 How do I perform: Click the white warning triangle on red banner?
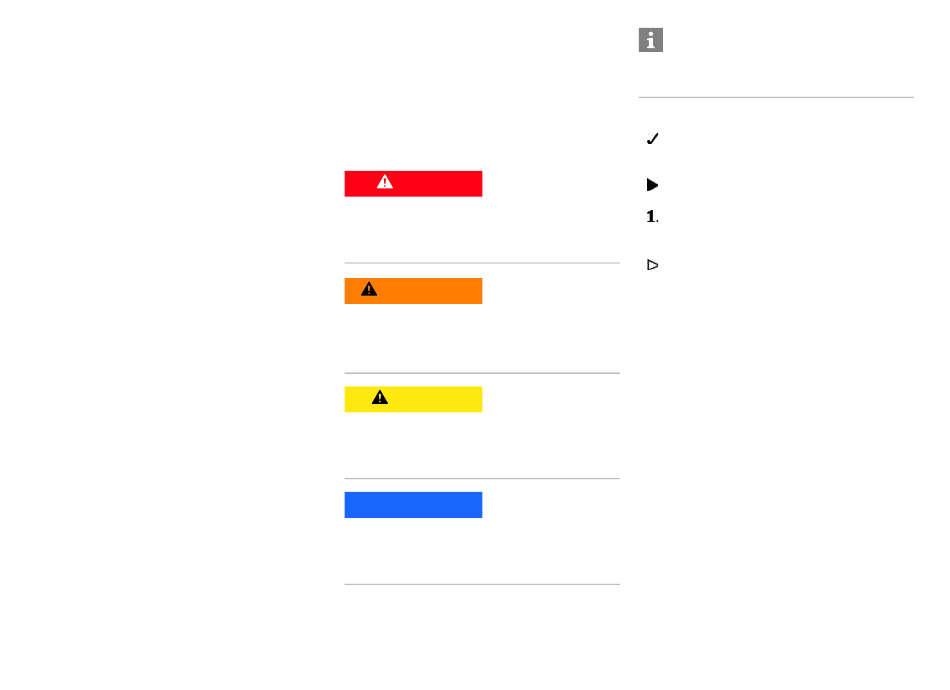(385, 182)
